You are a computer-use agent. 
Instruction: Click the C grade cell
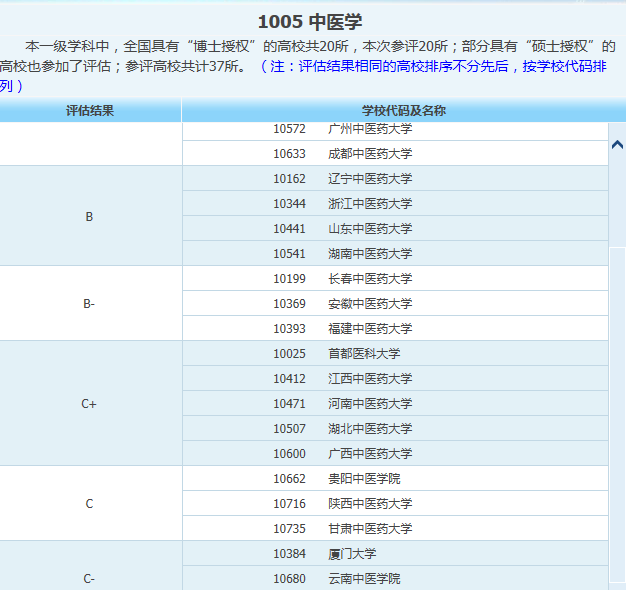(91, 504)
